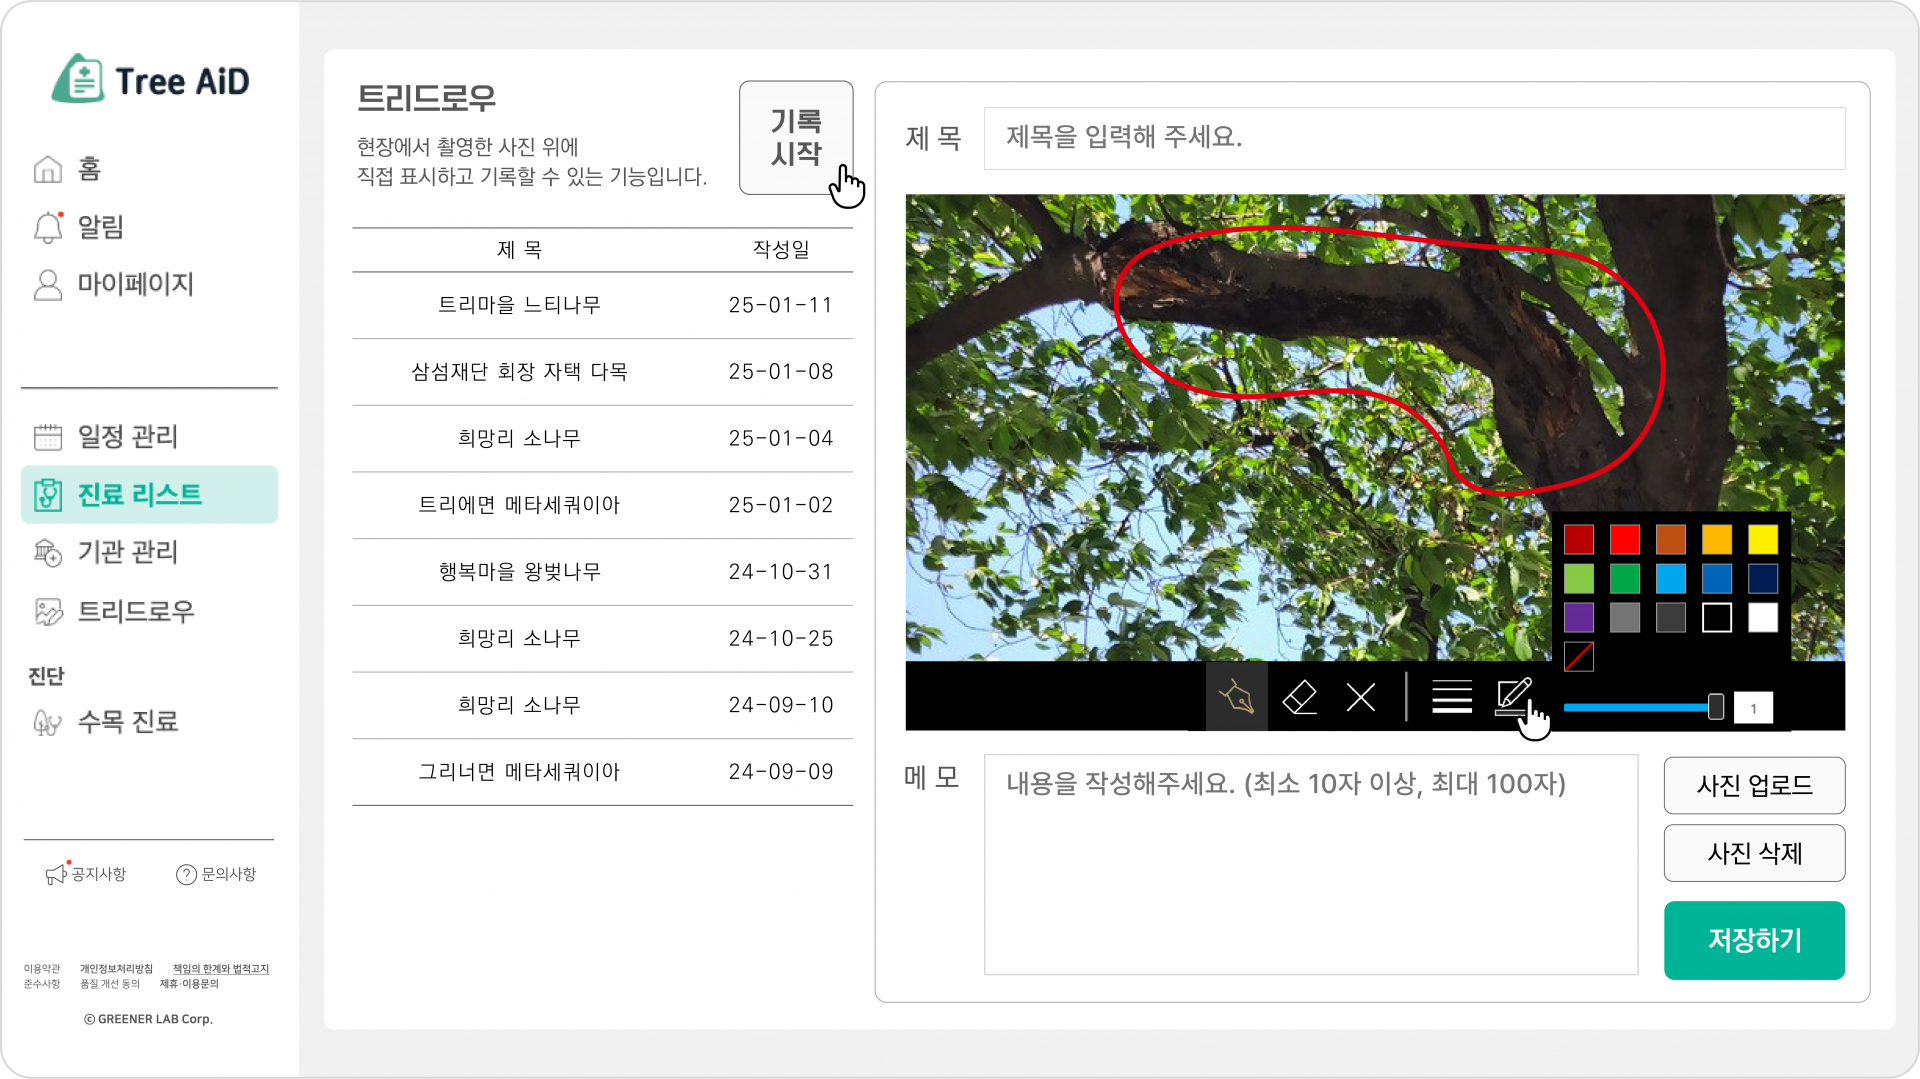
Task: Open the line thickness selector
Action: click(x=1451, y=697)
